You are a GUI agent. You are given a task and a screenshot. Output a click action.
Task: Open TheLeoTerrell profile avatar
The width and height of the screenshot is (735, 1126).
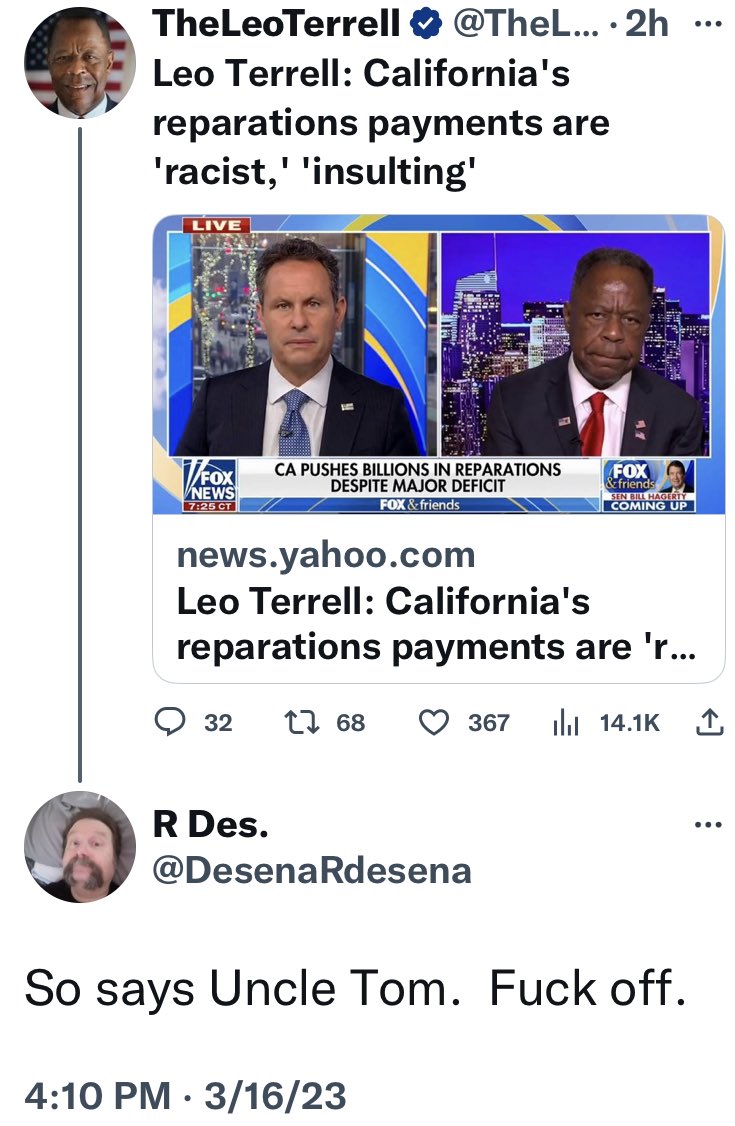pos(80,63)
